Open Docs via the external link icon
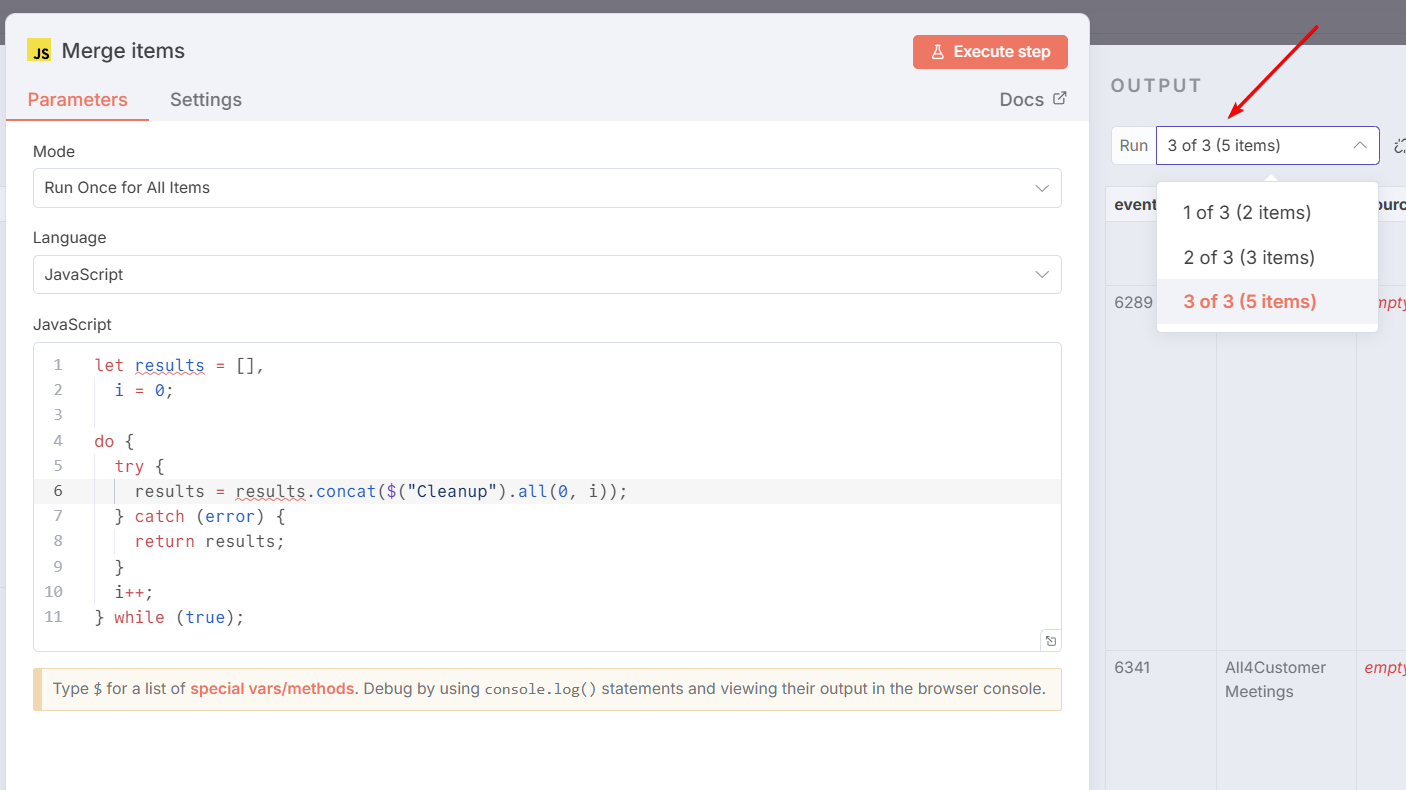Image resolution: width=1406 pixels, height=790 pixels. (1060, 99)
